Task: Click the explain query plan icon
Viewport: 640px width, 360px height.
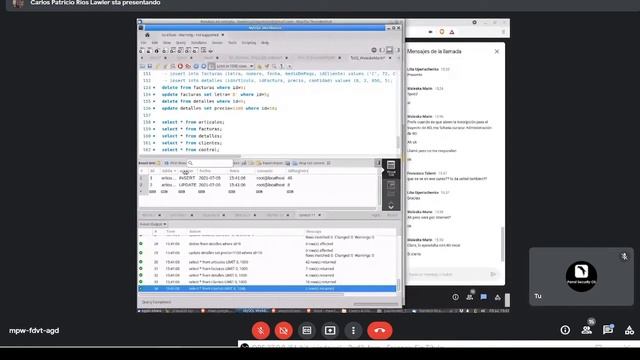Action: [x=173, y=66]
